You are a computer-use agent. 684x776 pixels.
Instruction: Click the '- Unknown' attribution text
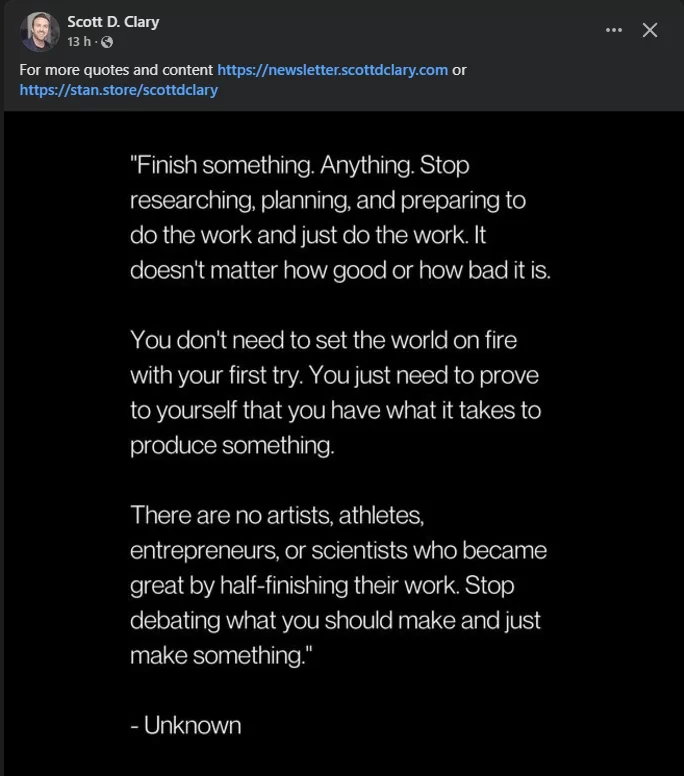click(x=186, y=726)
